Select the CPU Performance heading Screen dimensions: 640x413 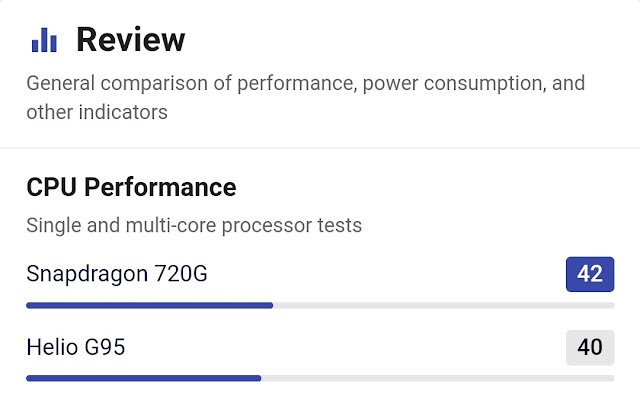(x=131, y=187)
